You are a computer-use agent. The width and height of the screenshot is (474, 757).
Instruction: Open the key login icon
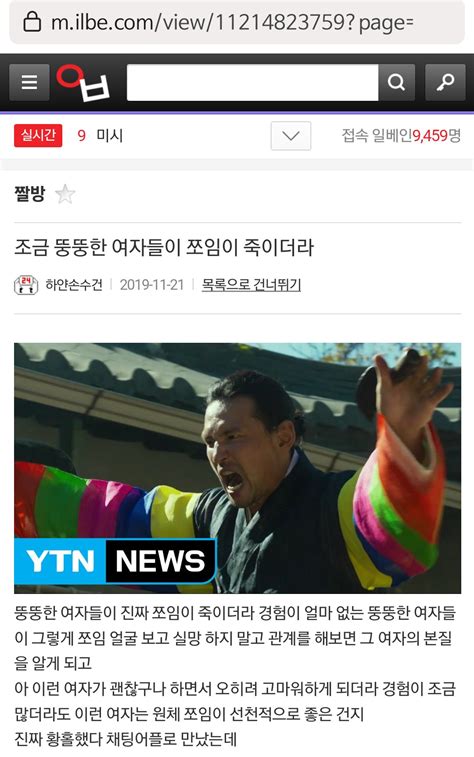click(x=445, y=83)
